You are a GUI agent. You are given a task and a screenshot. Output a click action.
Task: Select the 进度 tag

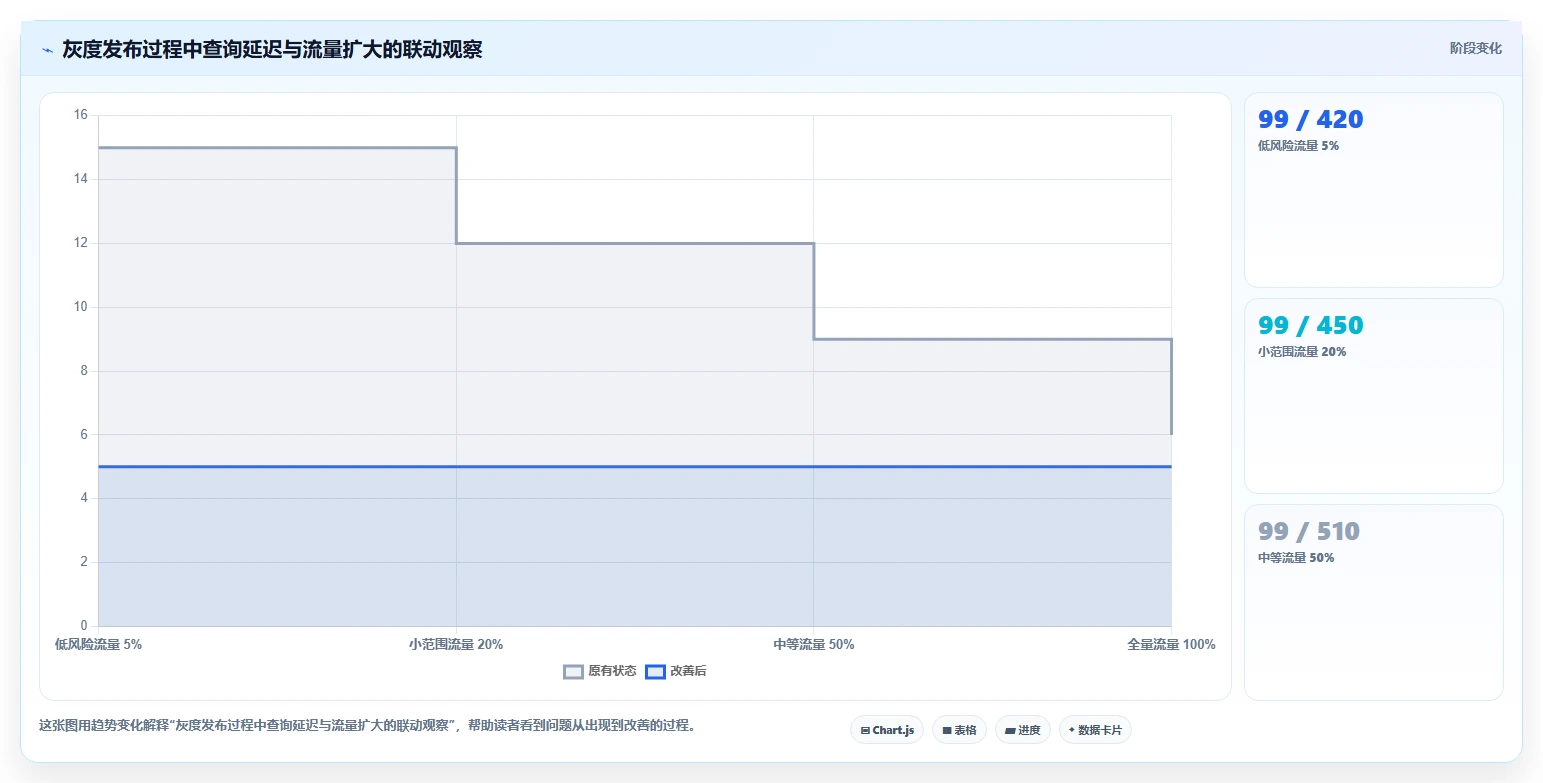click(1023, 730)
